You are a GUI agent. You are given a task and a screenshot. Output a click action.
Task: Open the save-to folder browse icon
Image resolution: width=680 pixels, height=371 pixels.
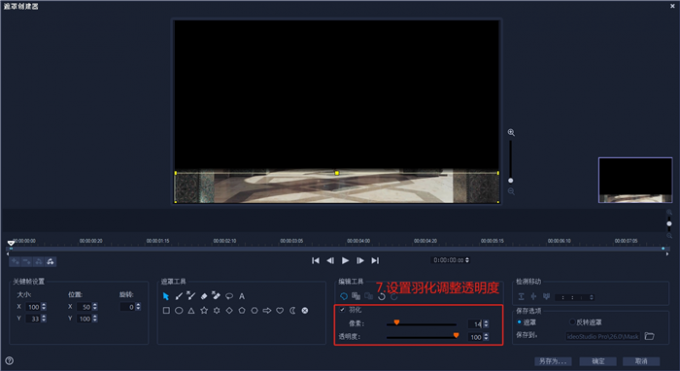click(649, 336)
